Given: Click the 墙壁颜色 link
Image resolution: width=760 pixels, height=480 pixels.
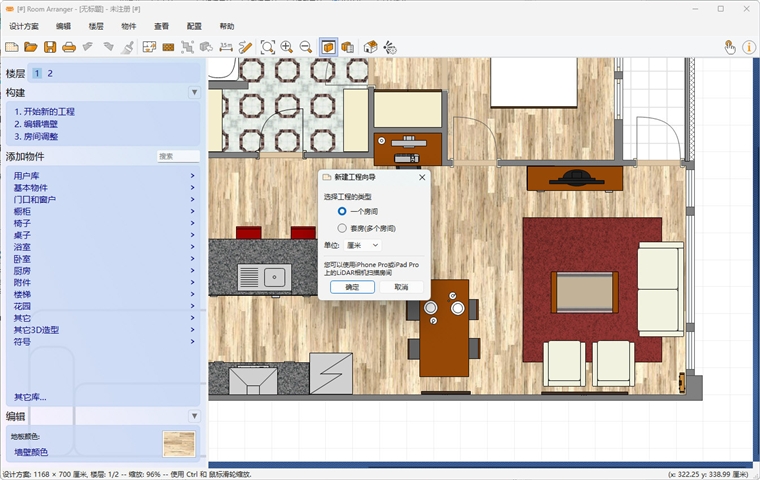Looking at the screenshot, I should pyautogui.click(x=31, y=452).
